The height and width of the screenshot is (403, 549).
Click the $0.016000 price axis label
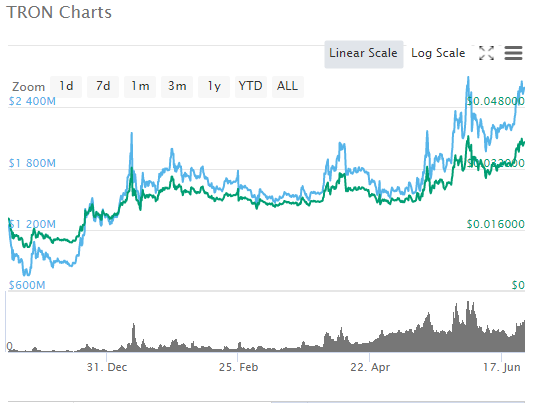(x=495, y=224)
